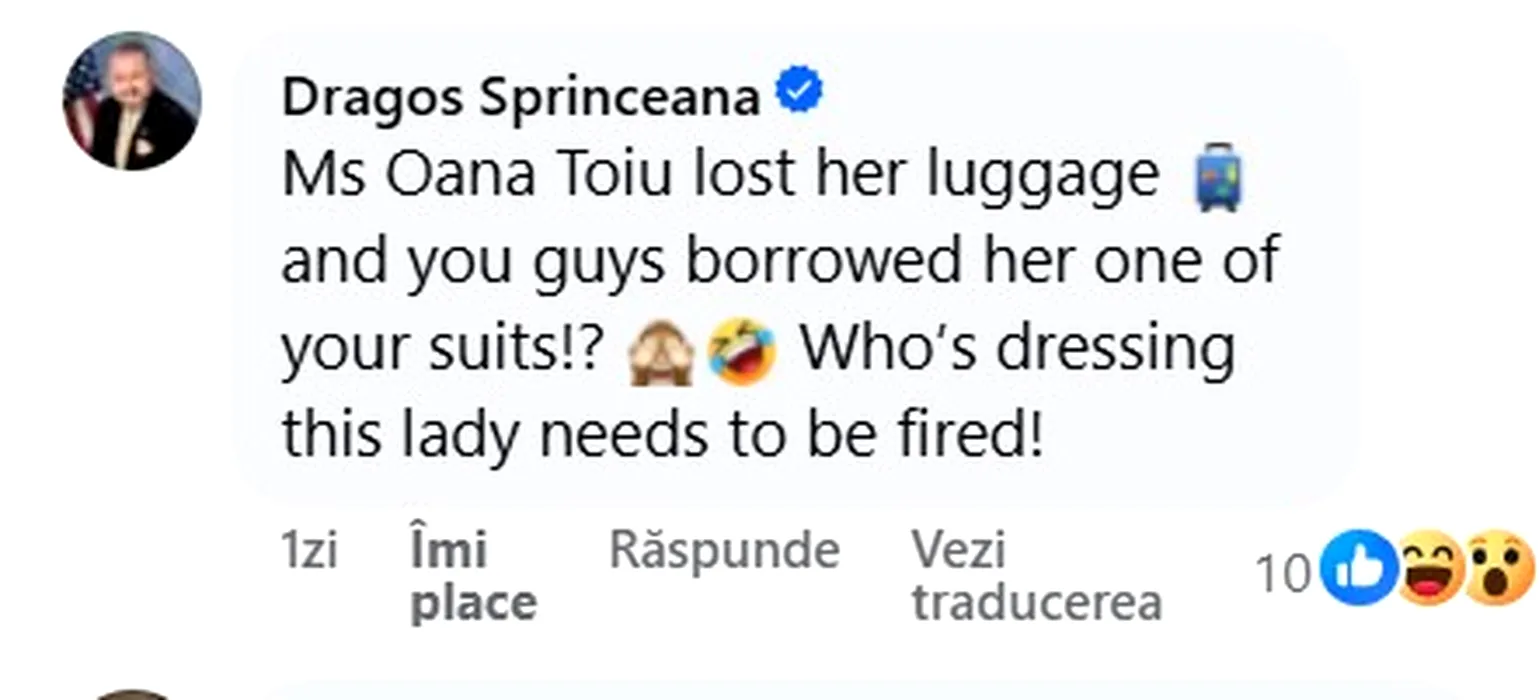Open Dragos Sprinceana's profile picture
The height and width of the screenshot is (700, 1539).
tap(132, 101)
